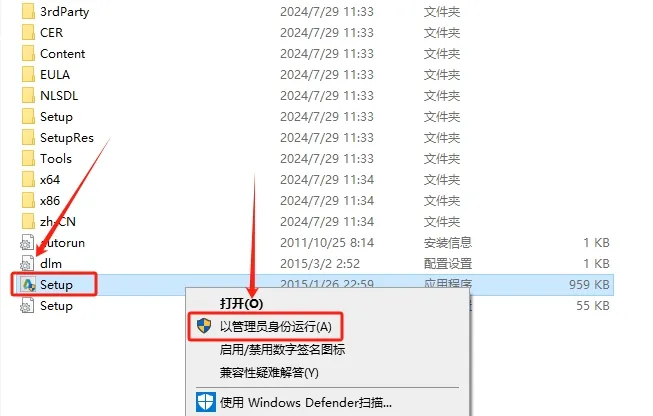Image resolution: width=653 pixels, height=416 pixels.
Task: Choose 启用/禁用数字签名图标 menu option
Action: (282, 349)
